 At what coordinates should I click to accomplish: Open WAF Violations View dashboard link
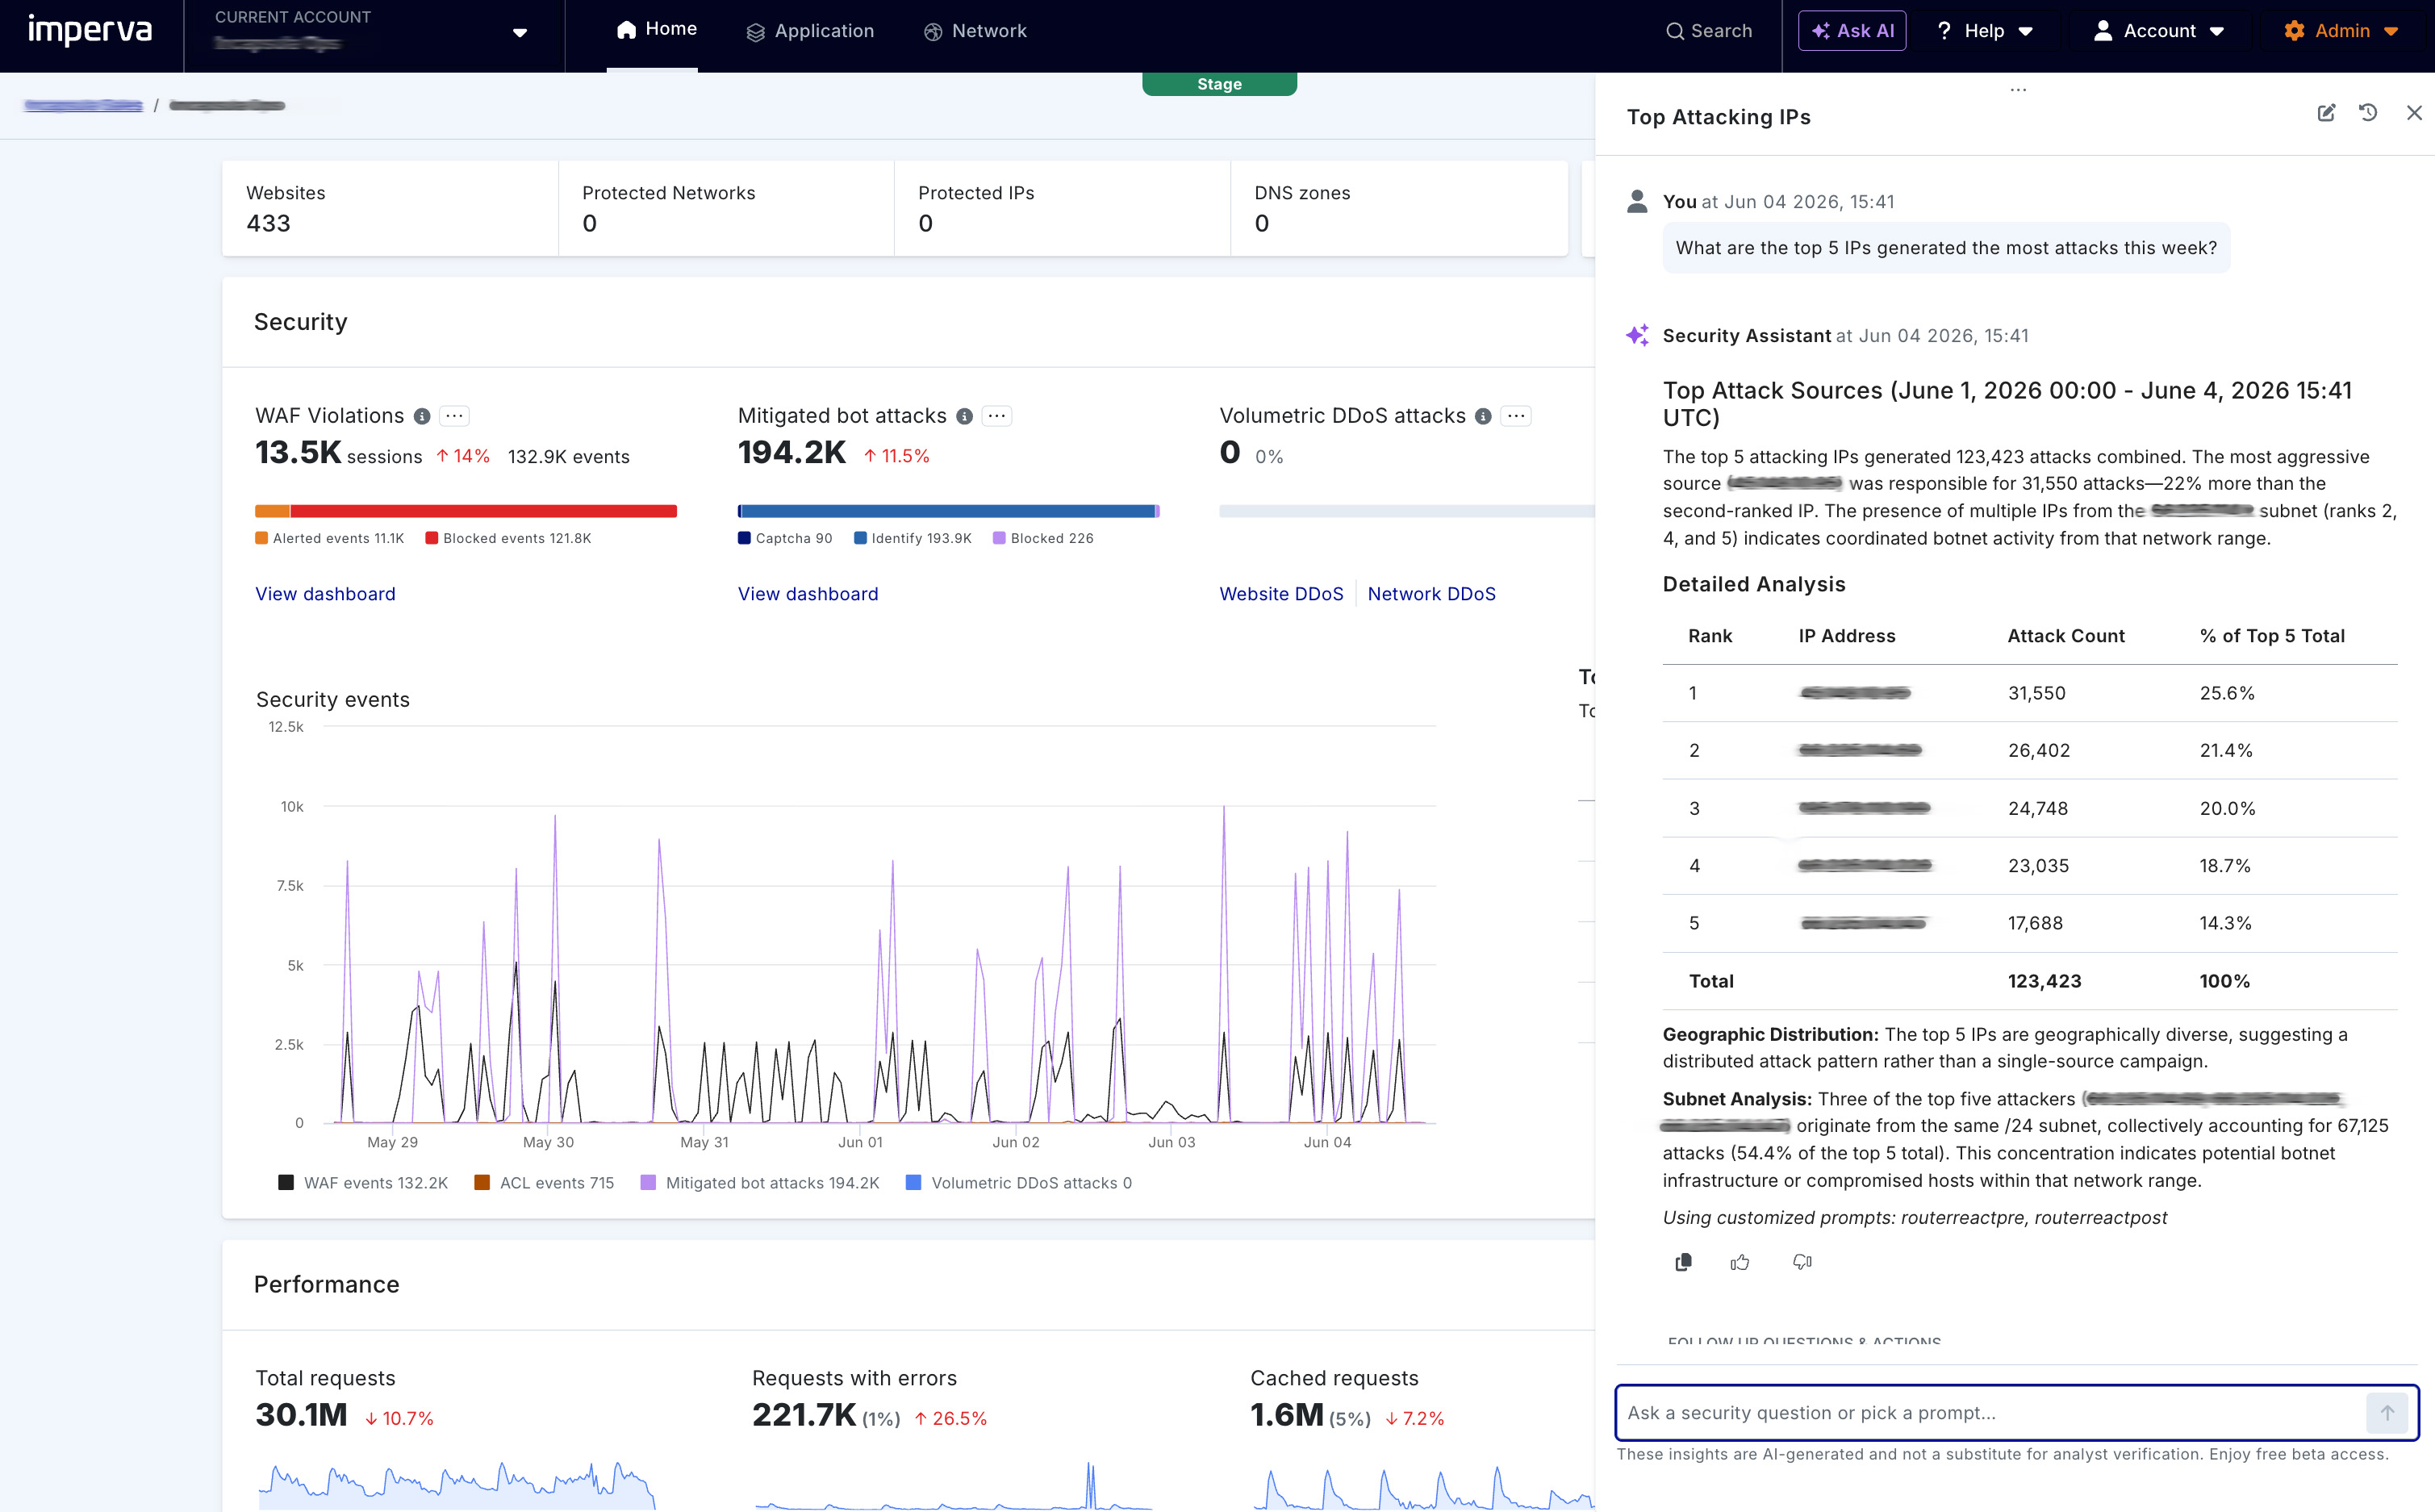pos(325,594)
